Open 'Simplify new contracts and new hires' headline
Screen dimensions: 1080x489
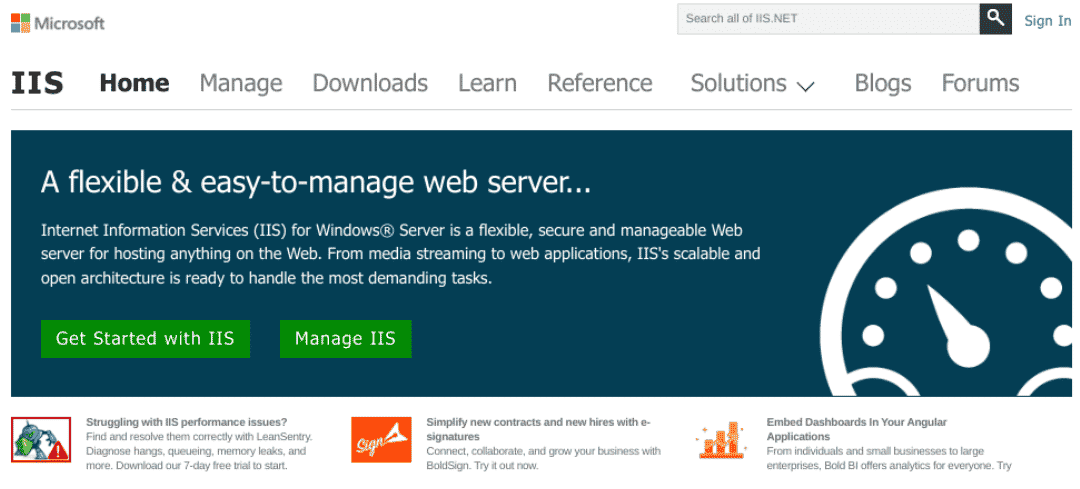[538, 429]
